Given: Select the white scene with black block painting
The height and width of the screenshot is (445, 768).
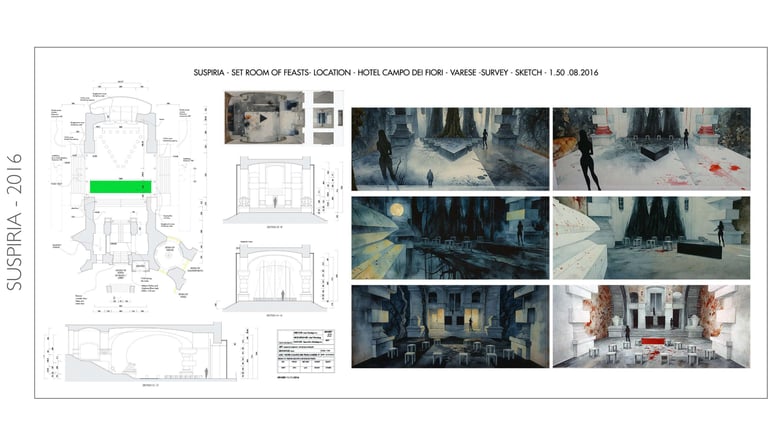Looking at the screenshot, I should click(651, 238).
